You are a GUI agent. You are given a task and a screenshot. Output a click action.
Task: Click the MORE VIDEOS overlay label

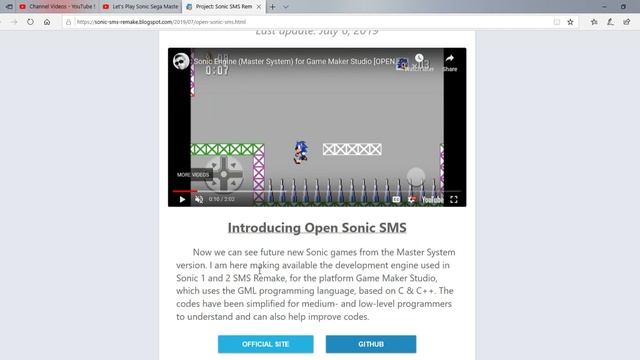point(193,175)
